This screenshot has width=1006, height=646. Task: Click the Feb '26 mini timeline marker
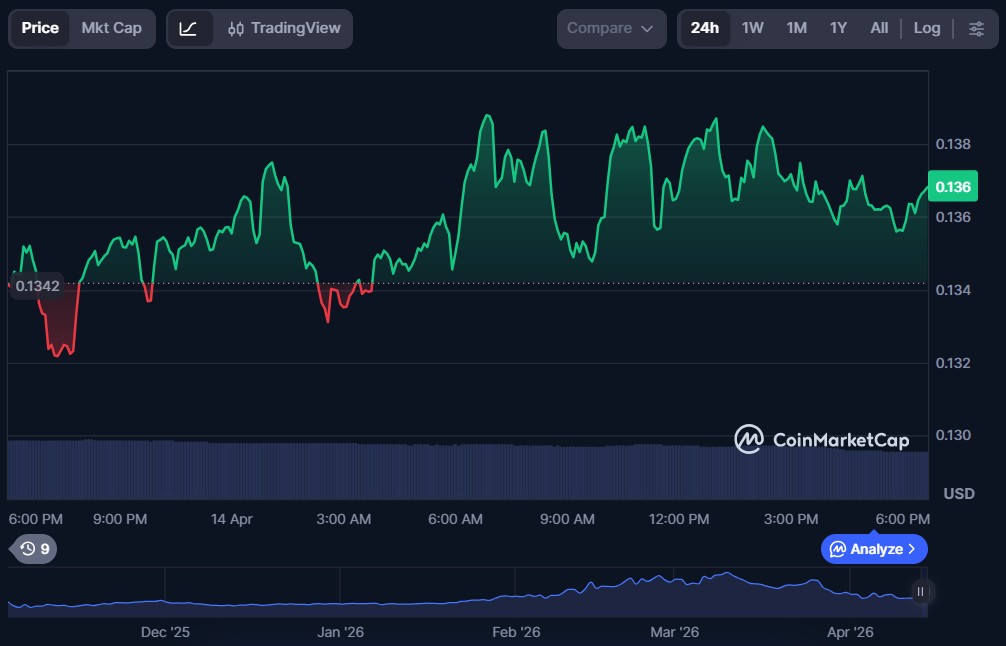coord(516,632)
